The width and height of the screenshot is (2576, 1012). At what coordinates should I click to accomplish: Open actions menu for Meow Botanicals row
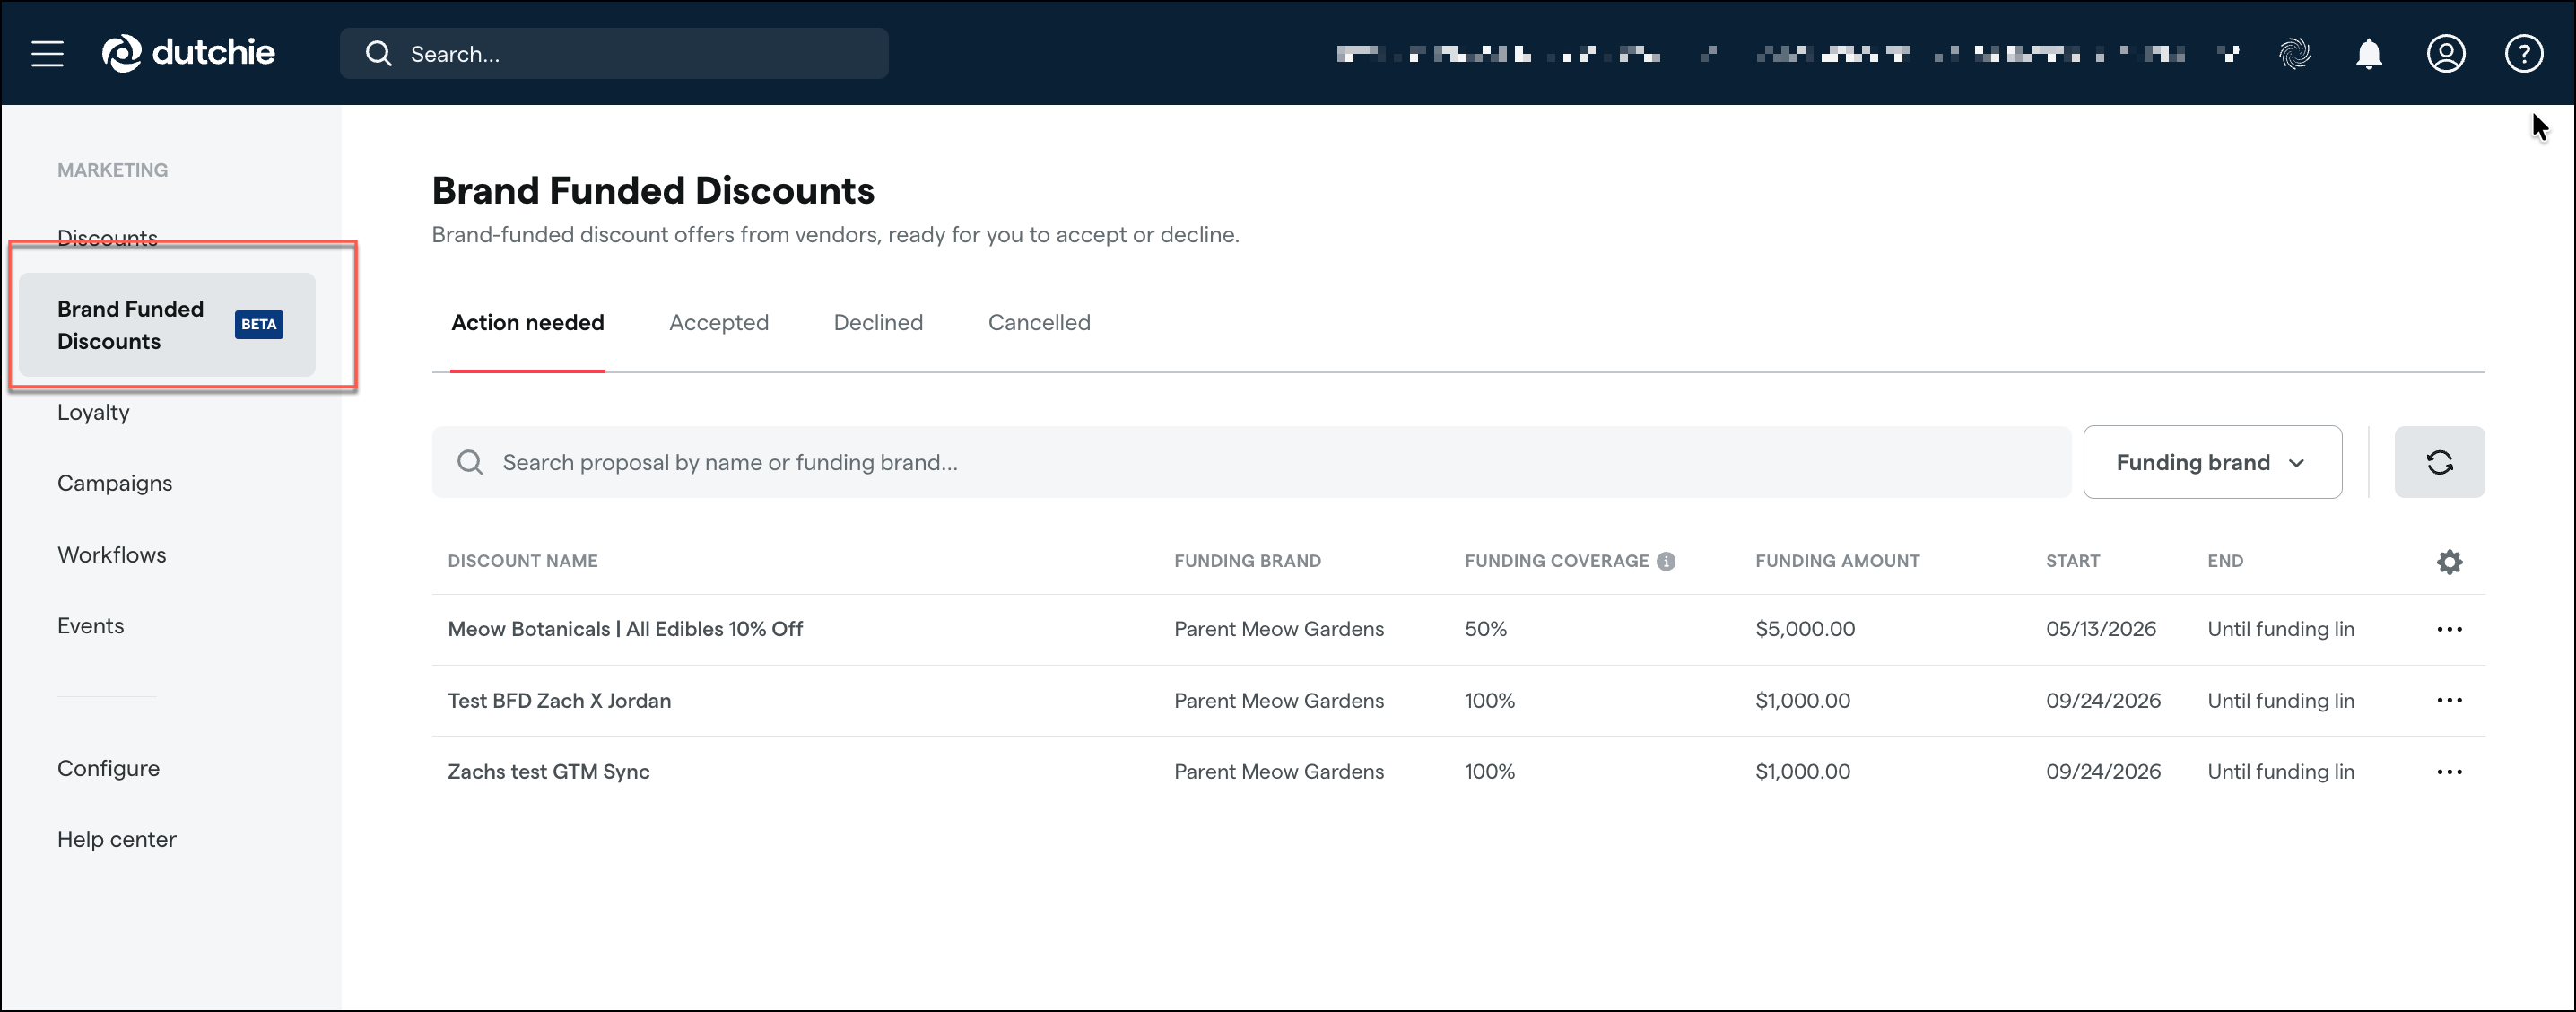tap(2448, 630)
